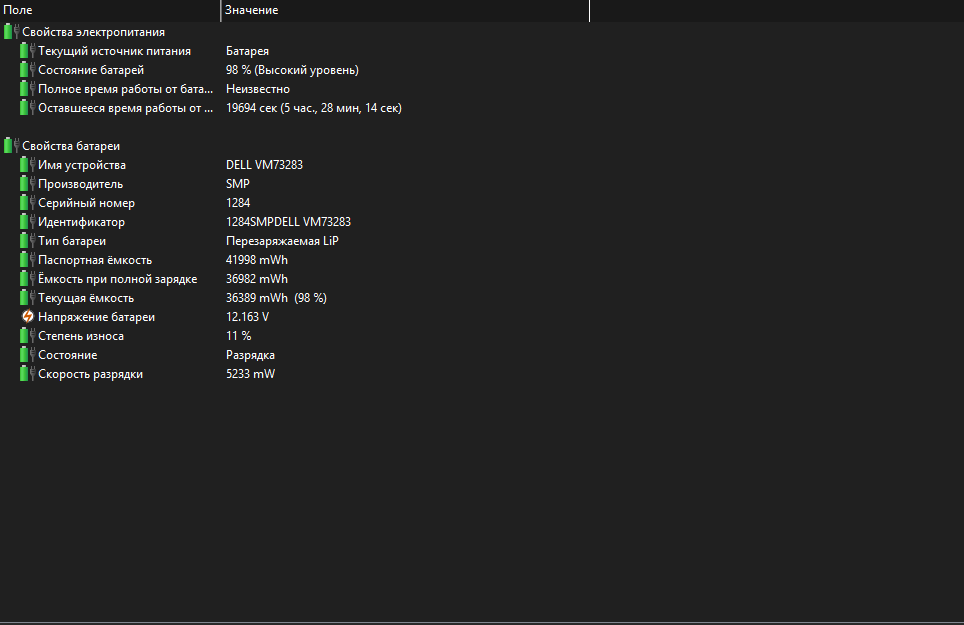Click the value 19694 сек remaining time
964x625 pixels.
(x=313, y=108)
